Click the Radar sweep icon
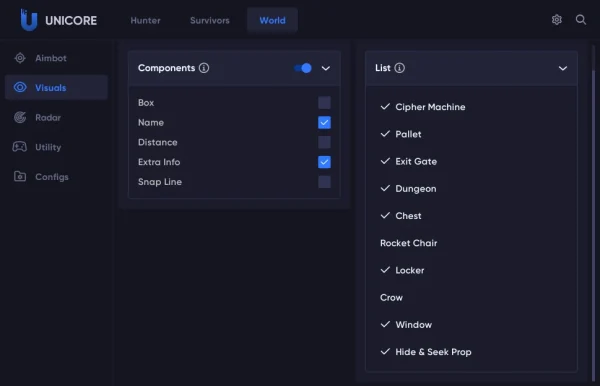The image size is (600, 386). 20,117
